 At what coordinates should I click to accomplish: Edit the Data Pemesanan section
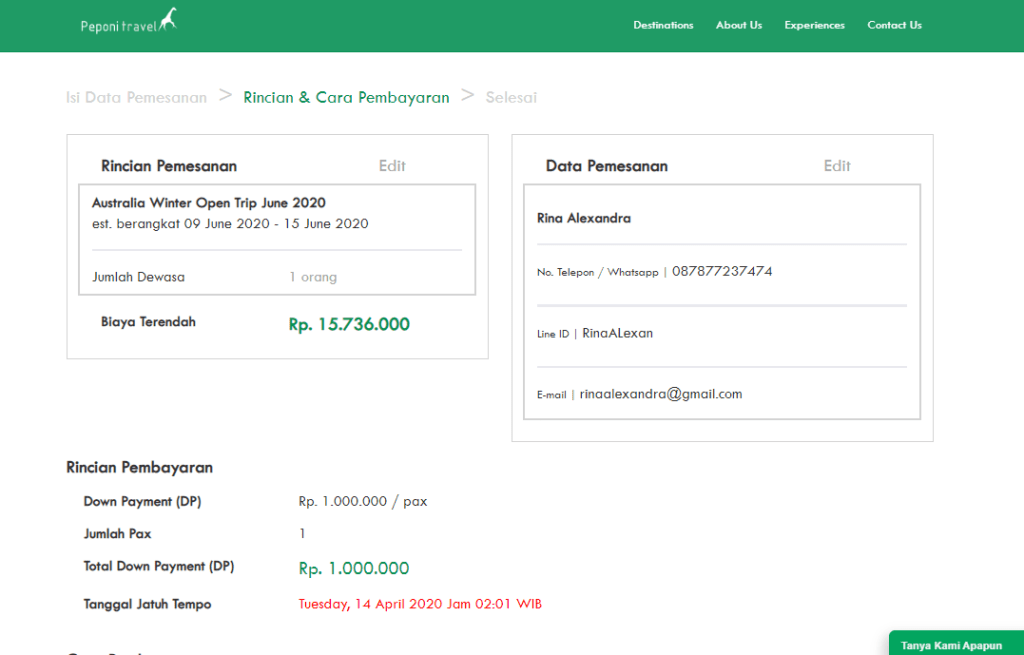point(837,166)
